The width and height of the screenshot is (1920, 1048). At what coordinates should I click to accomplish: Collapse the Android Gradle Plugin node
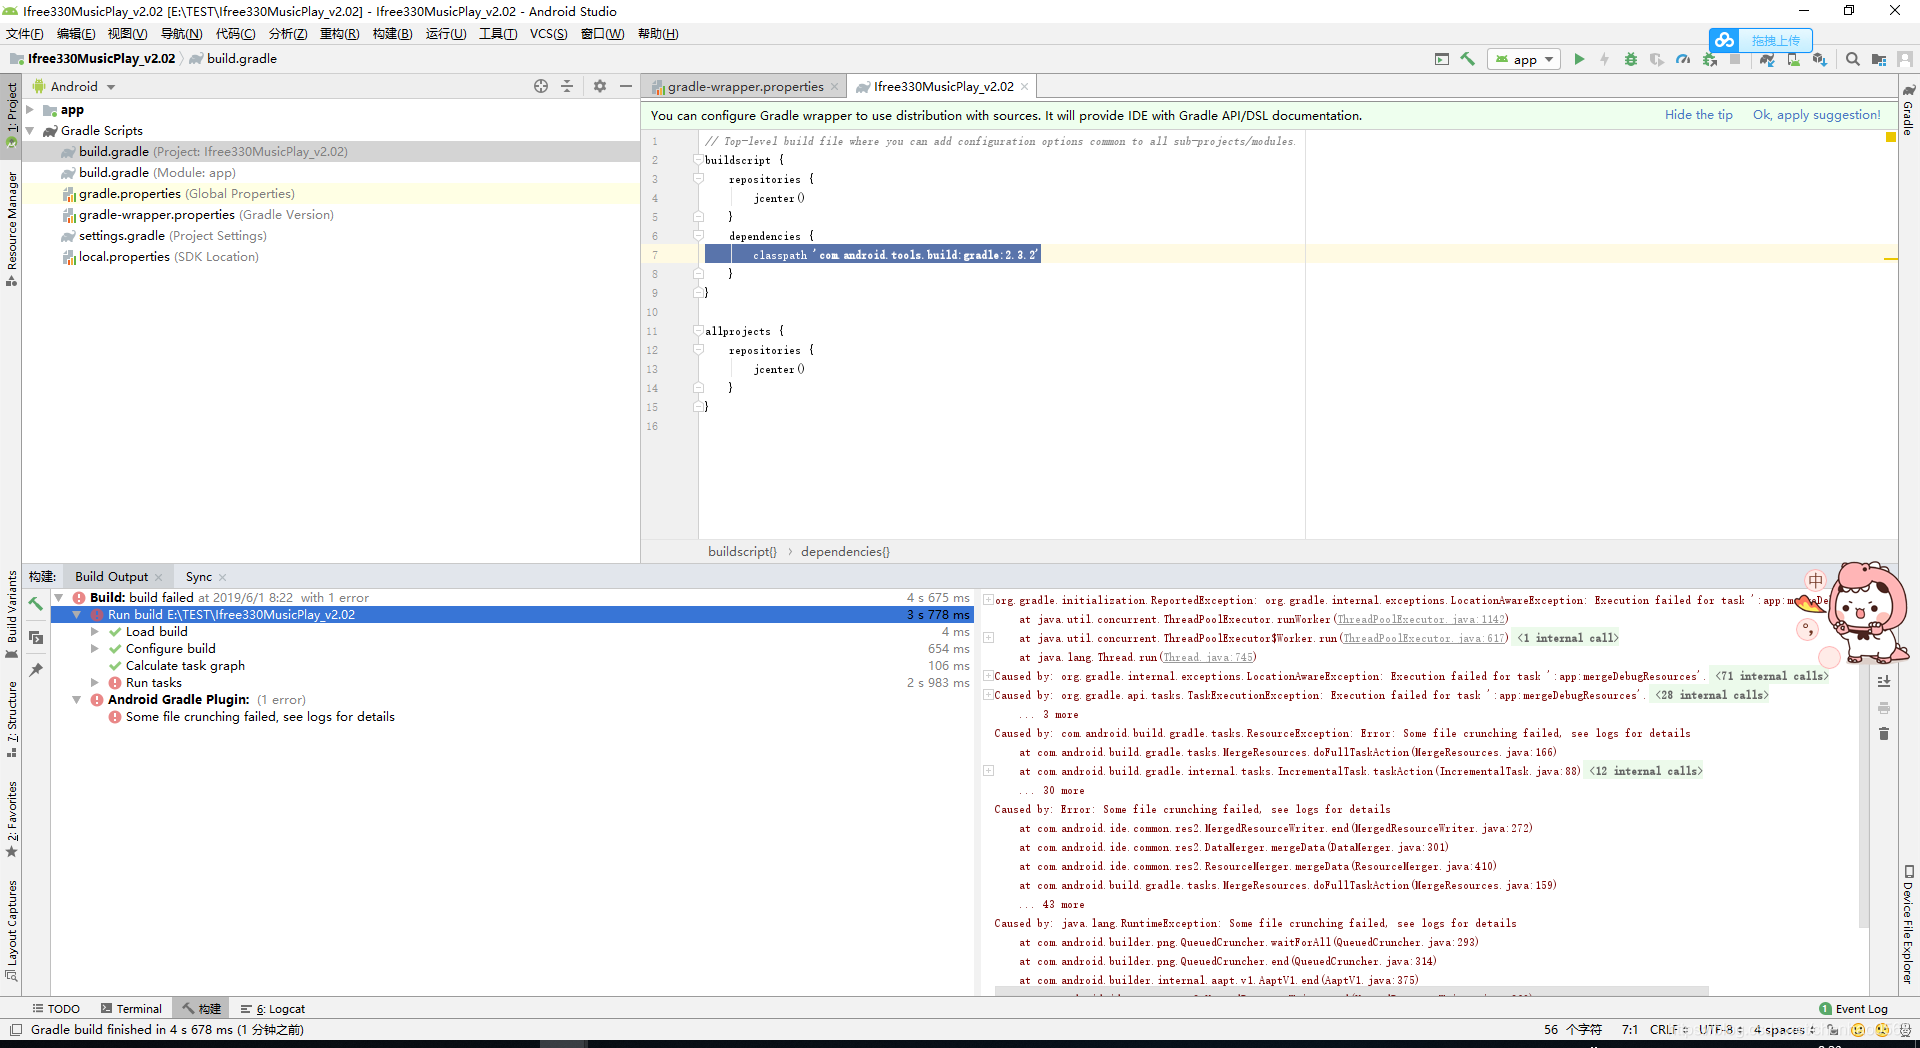click(x=77, y=700)
